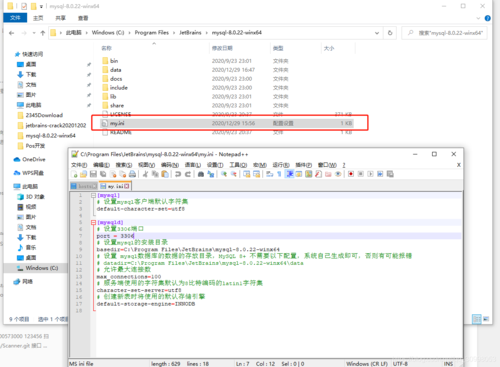Switch to the hosts tab in Notepad++
This screenshot has height=367, width=500.
pyautogui.click(x=84, y=186)
